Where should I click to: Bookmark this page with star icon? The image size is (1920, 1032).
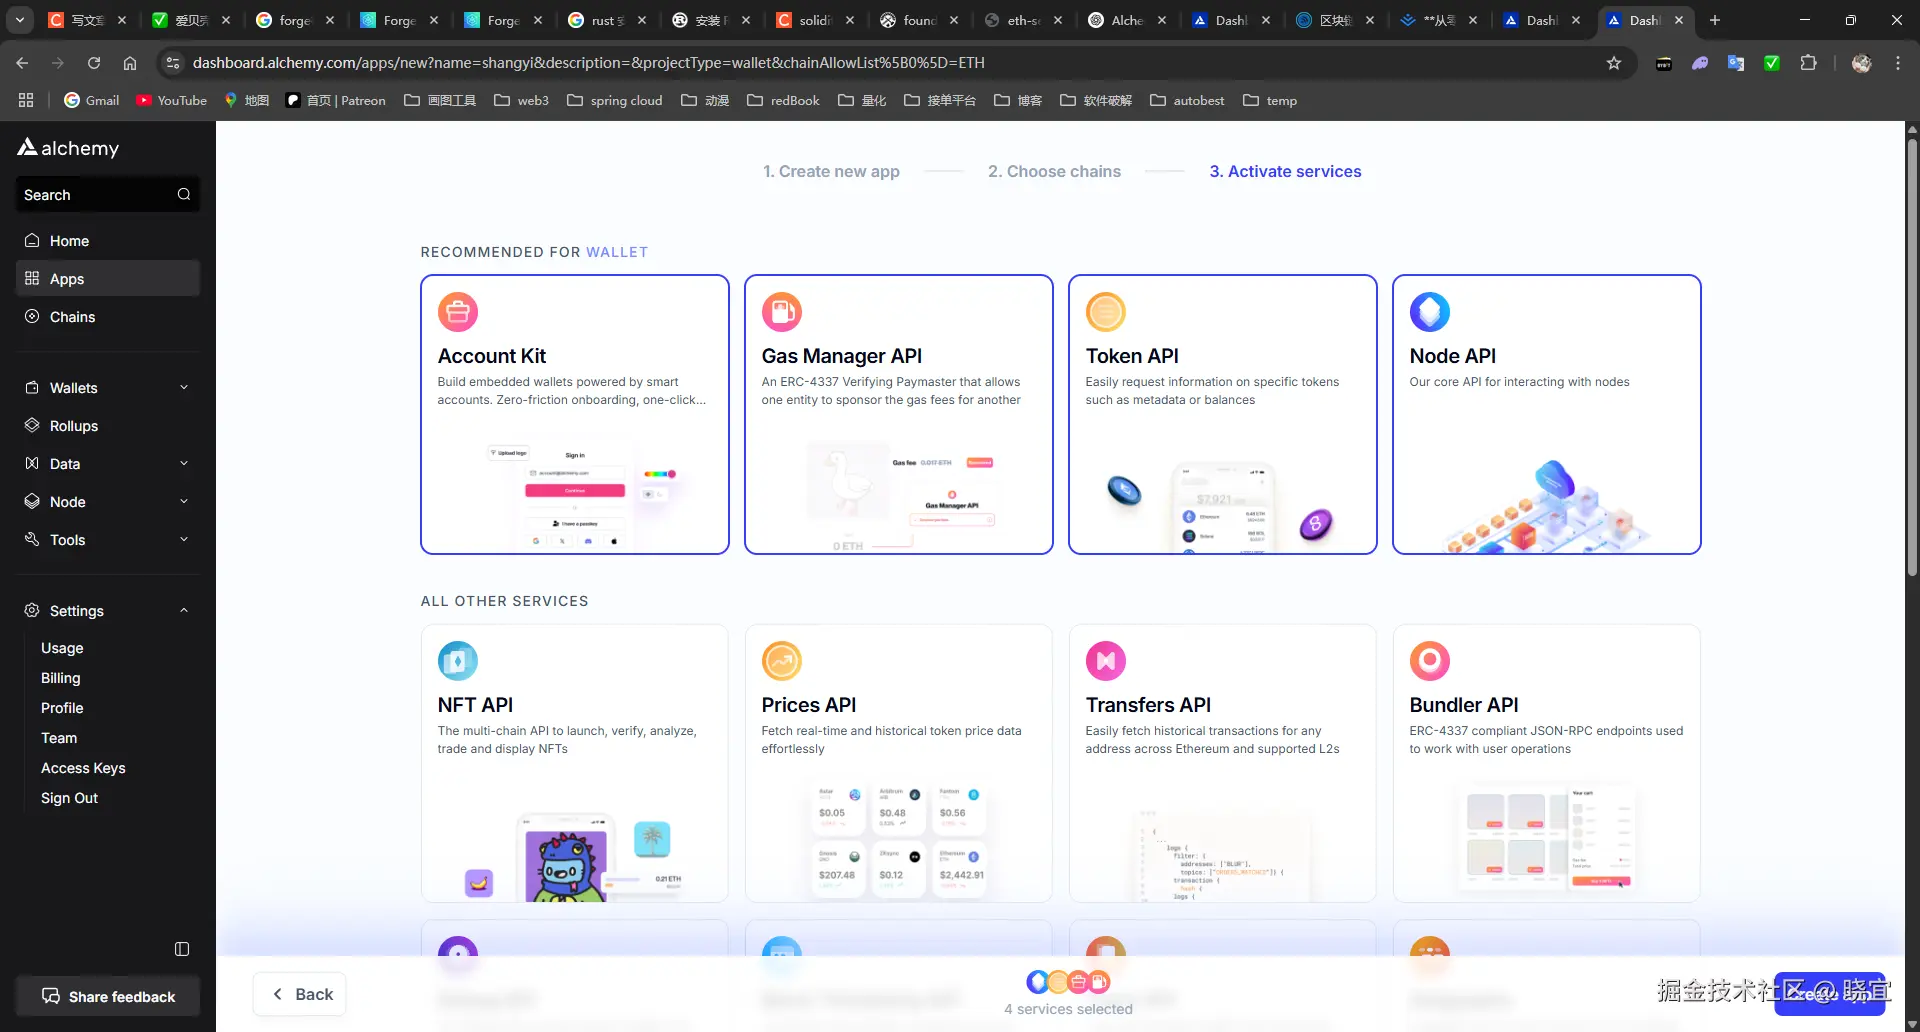1614,63
